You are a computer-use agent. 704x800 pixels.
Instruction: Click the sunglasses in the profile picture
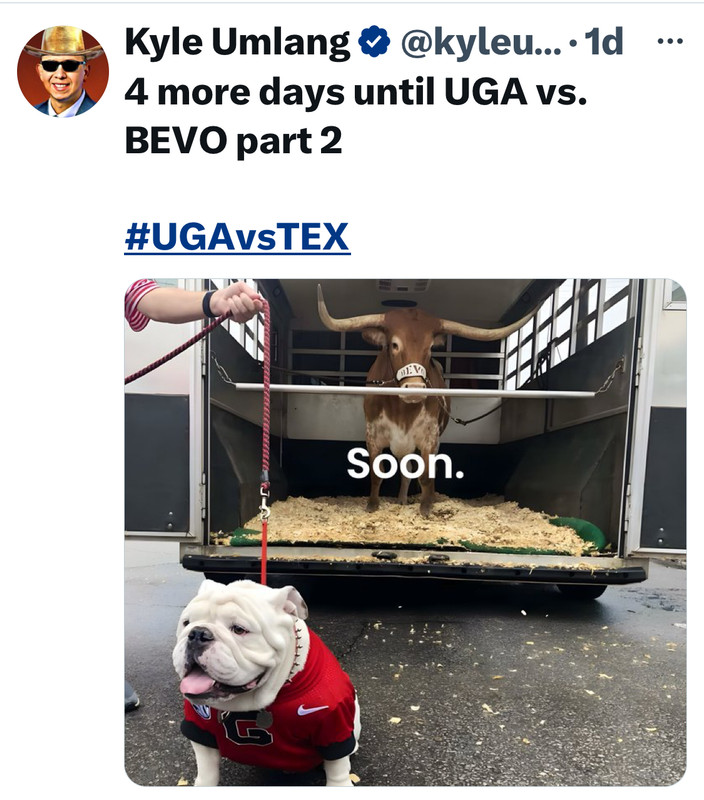(62, 66)
